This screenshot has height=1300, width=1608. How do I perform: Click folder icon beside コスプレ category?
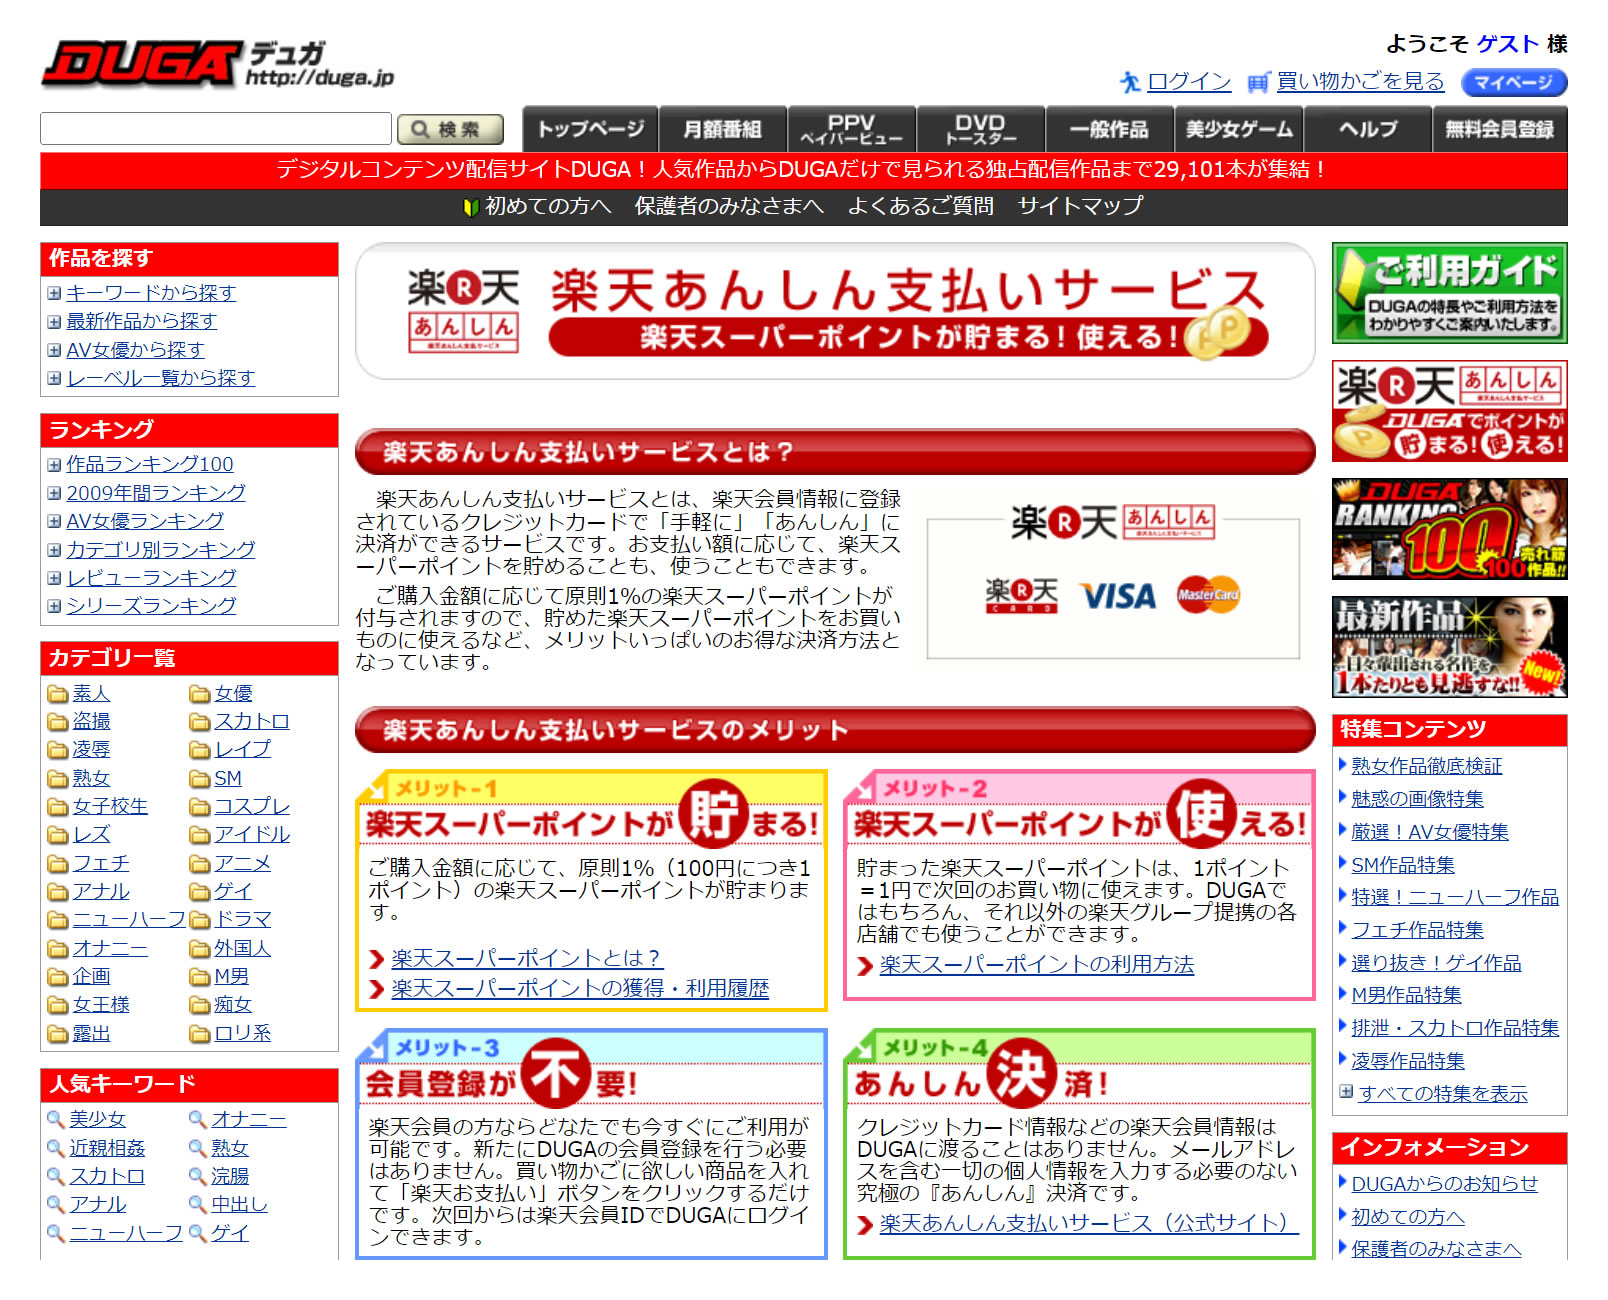point(200,807)
